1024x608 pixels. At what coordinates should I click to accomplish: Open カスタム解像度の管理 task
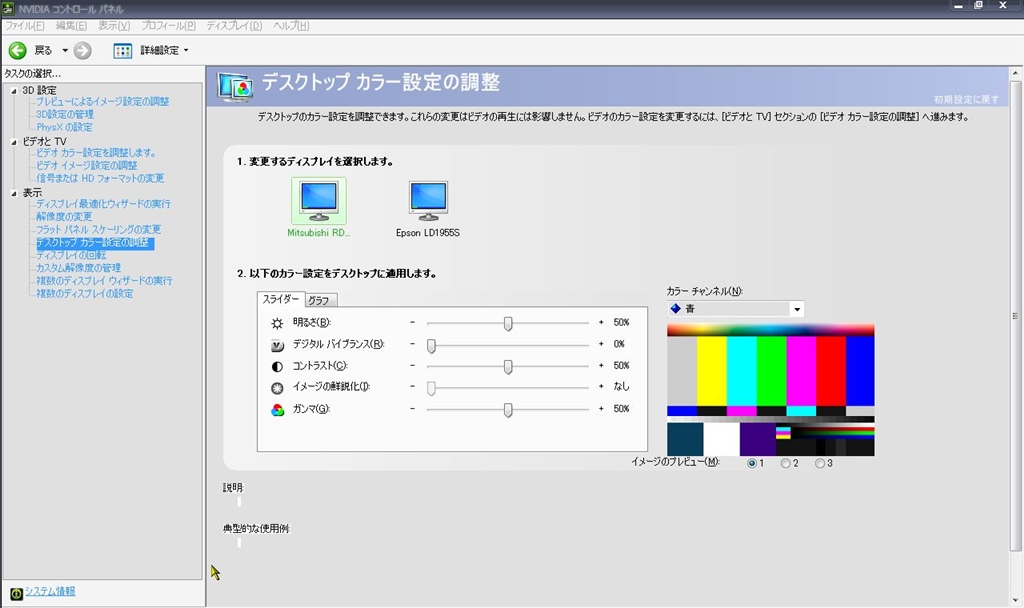coord(78,268)
